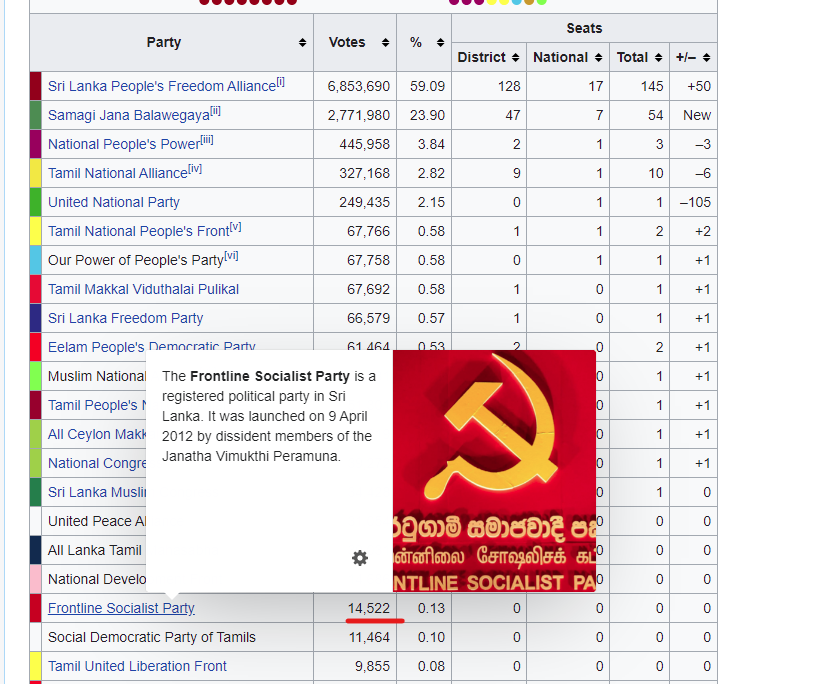Click Social Democratic Party of Tamils text
This screenshot has height=684, width=821.
152,637
